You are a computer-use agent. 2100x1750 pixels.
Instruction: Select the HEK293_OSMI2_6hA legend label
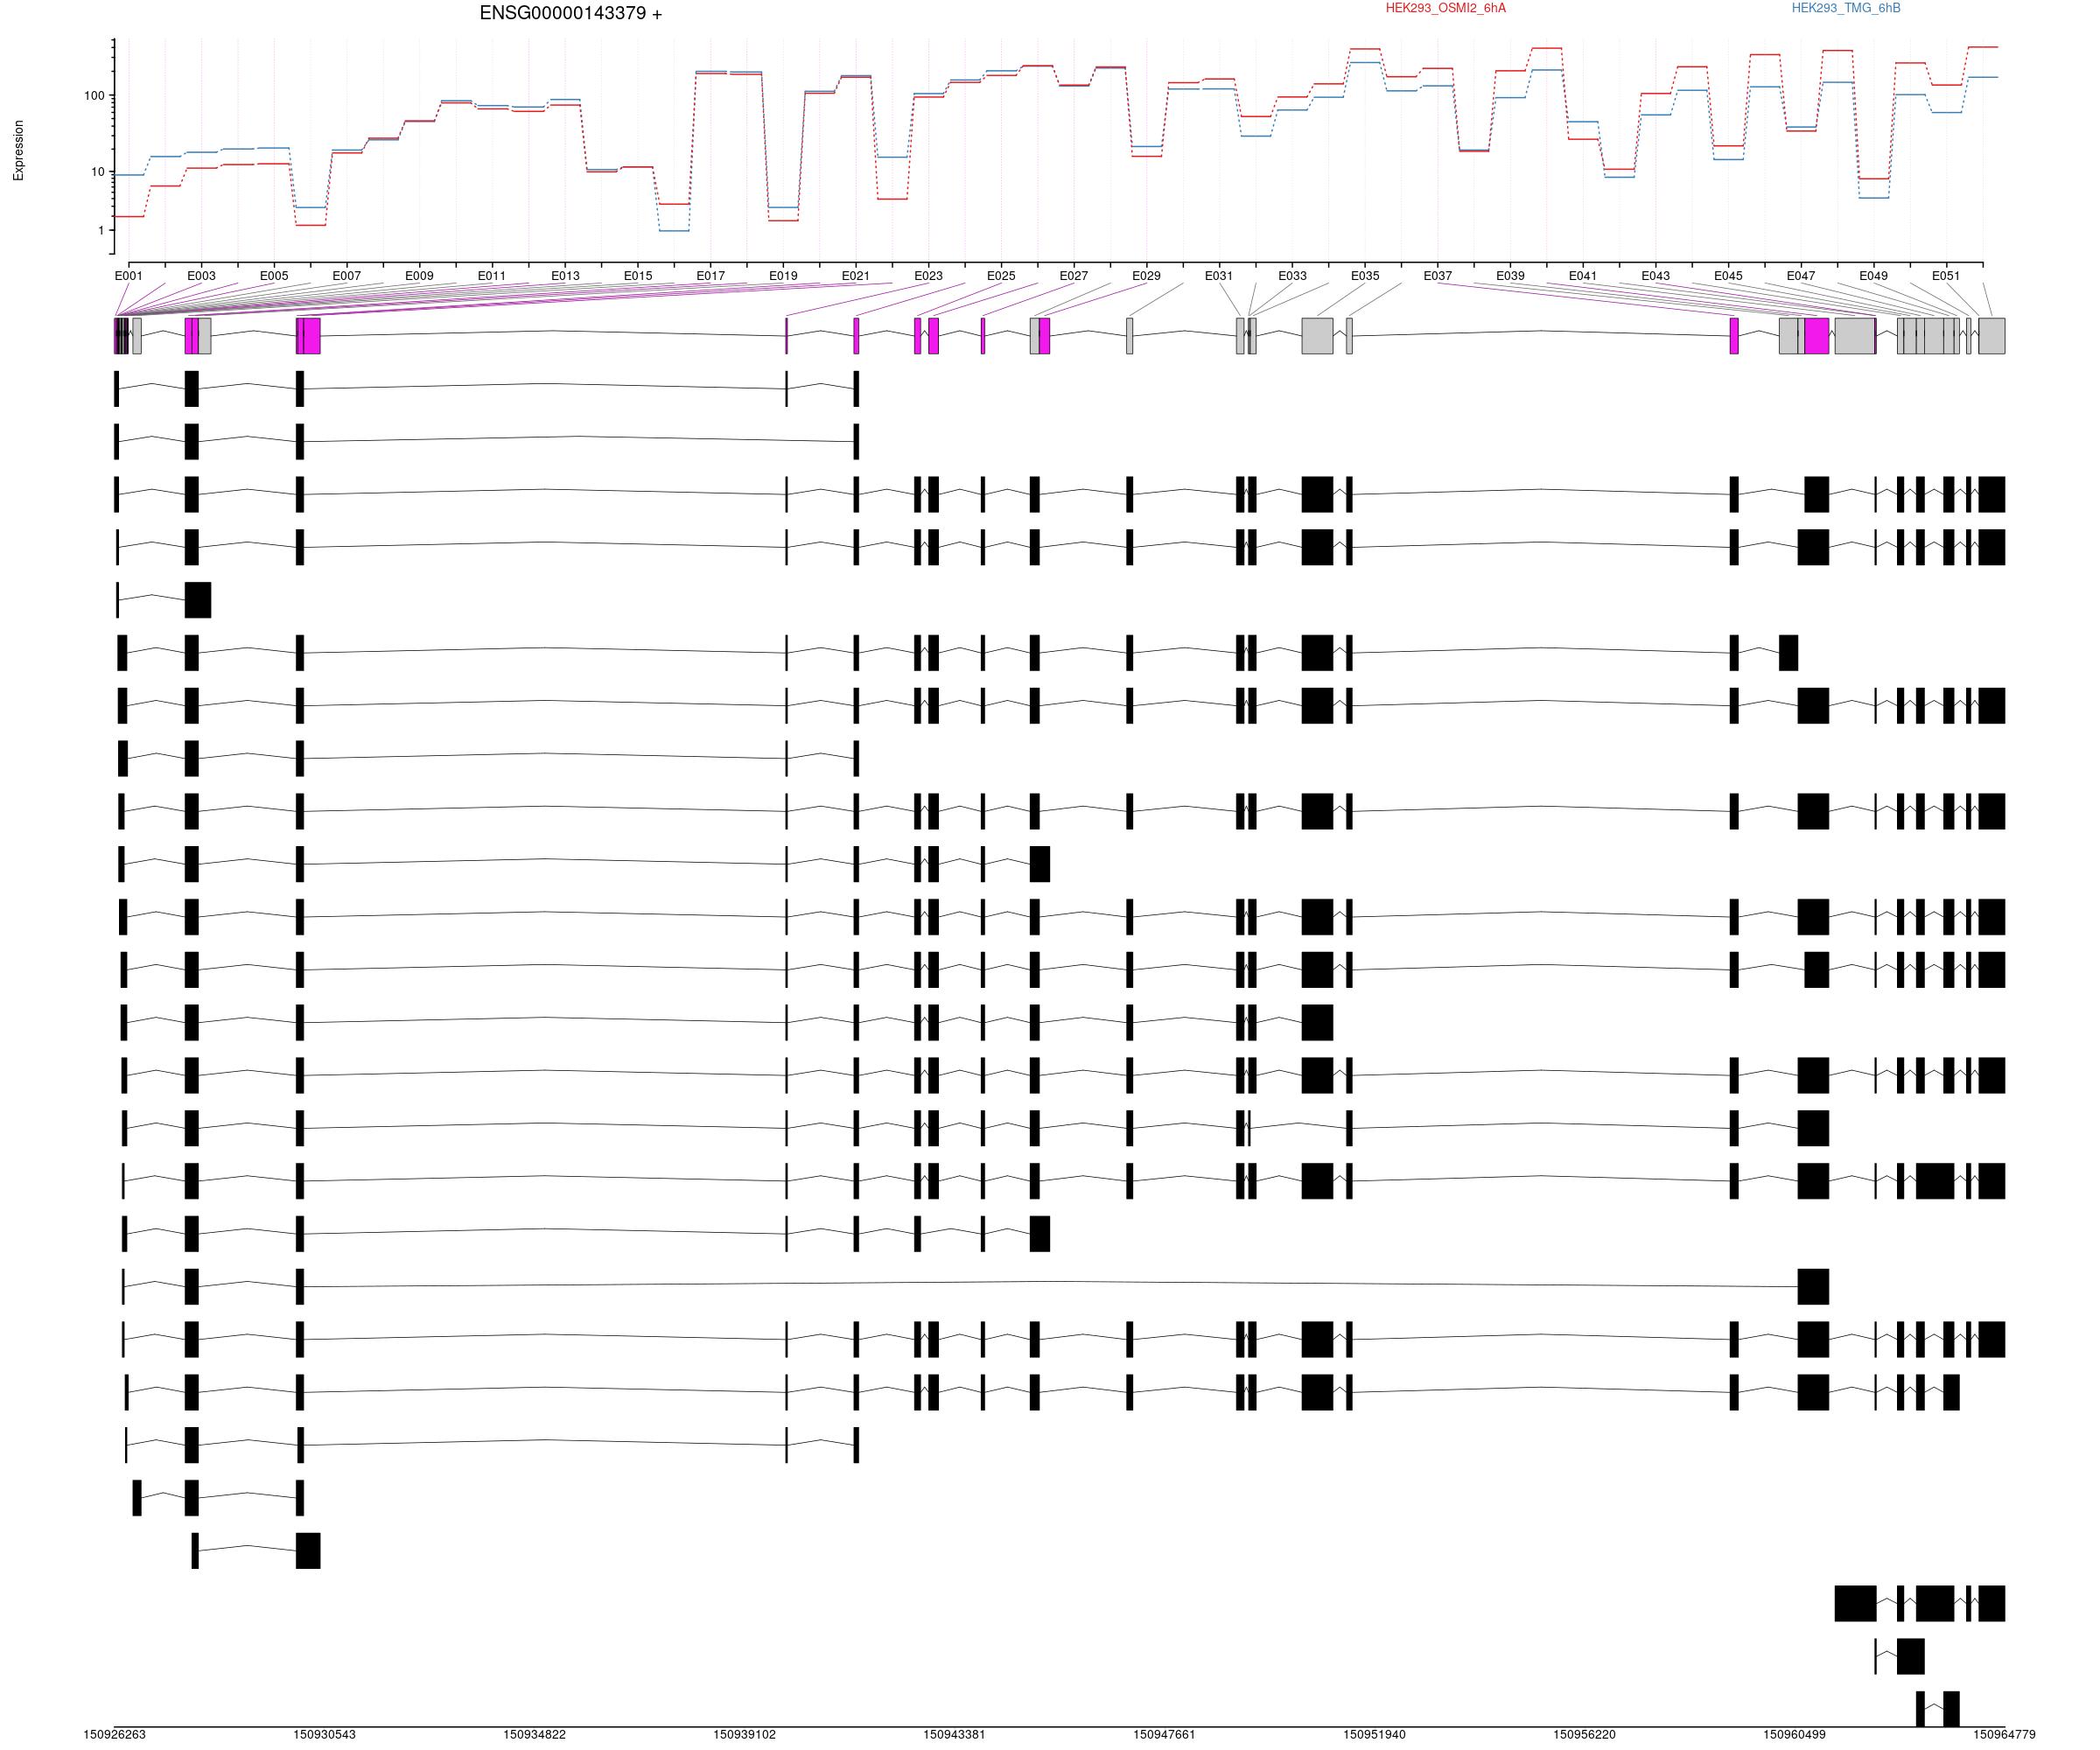coord(1445,8)
